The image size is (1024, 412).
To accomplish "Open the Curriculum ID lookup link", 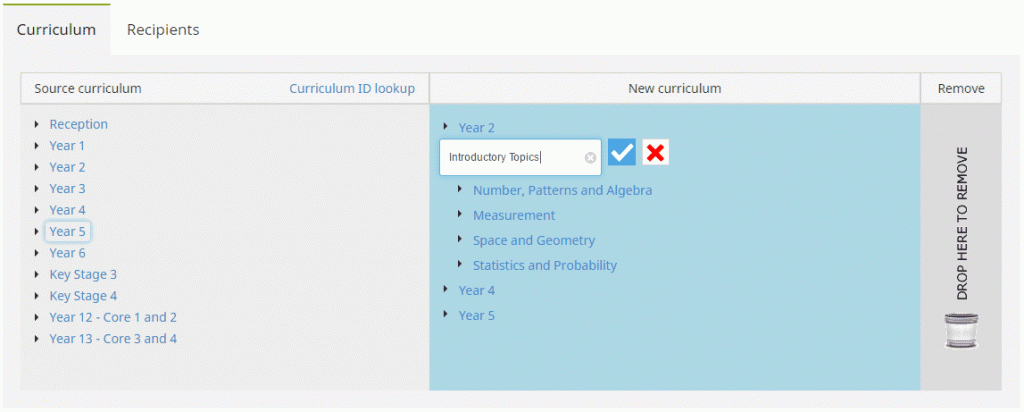I will (x=352, y=88).
